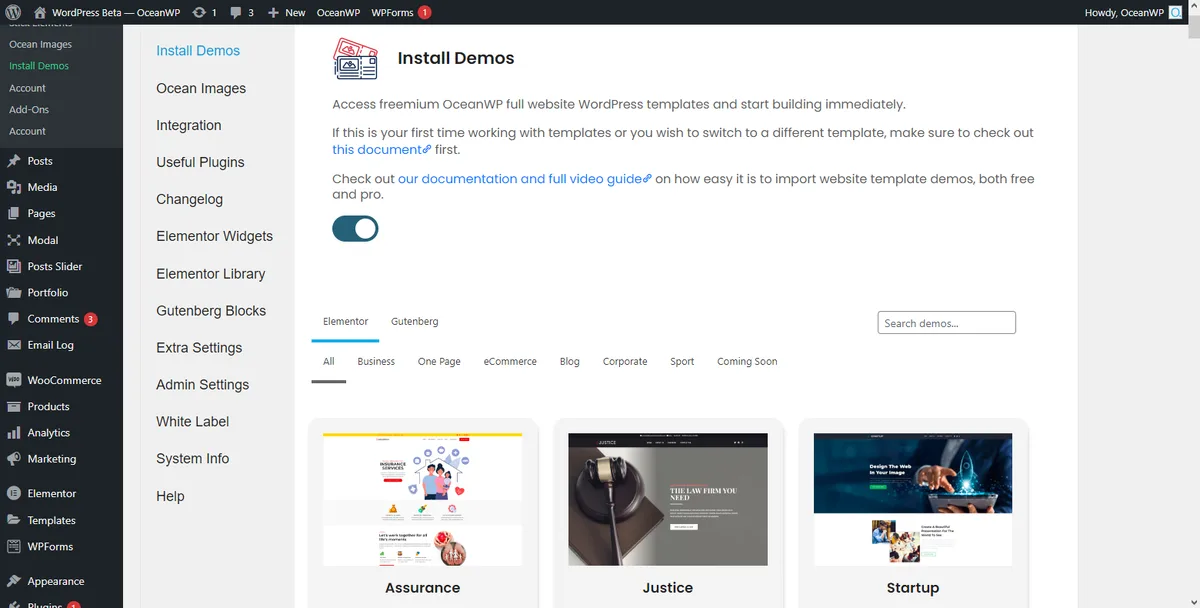Switch to the Elementor demos tab
1200x608 pixels.
click(x=345, y=321)
